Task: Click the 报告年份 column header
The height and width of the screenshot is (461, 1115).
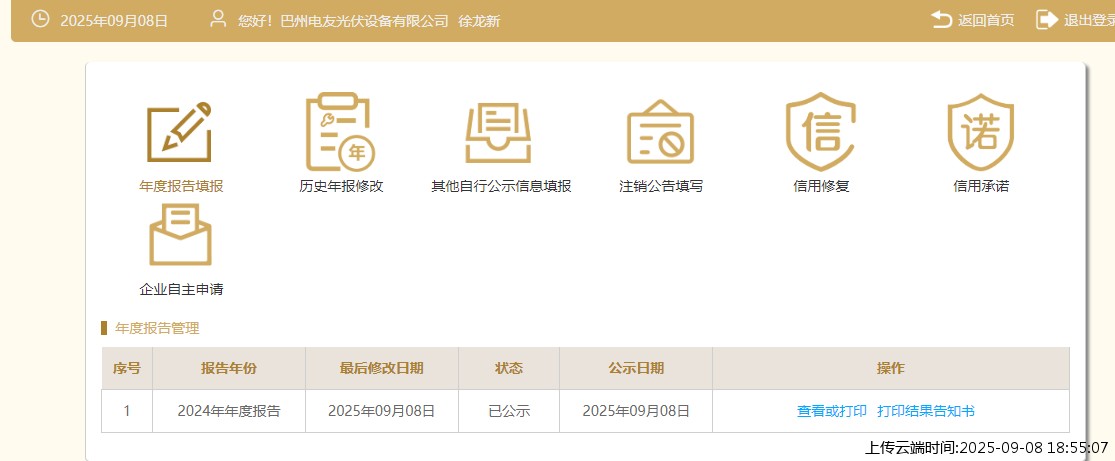Action: pyautogui.click(x=229, y=369)
